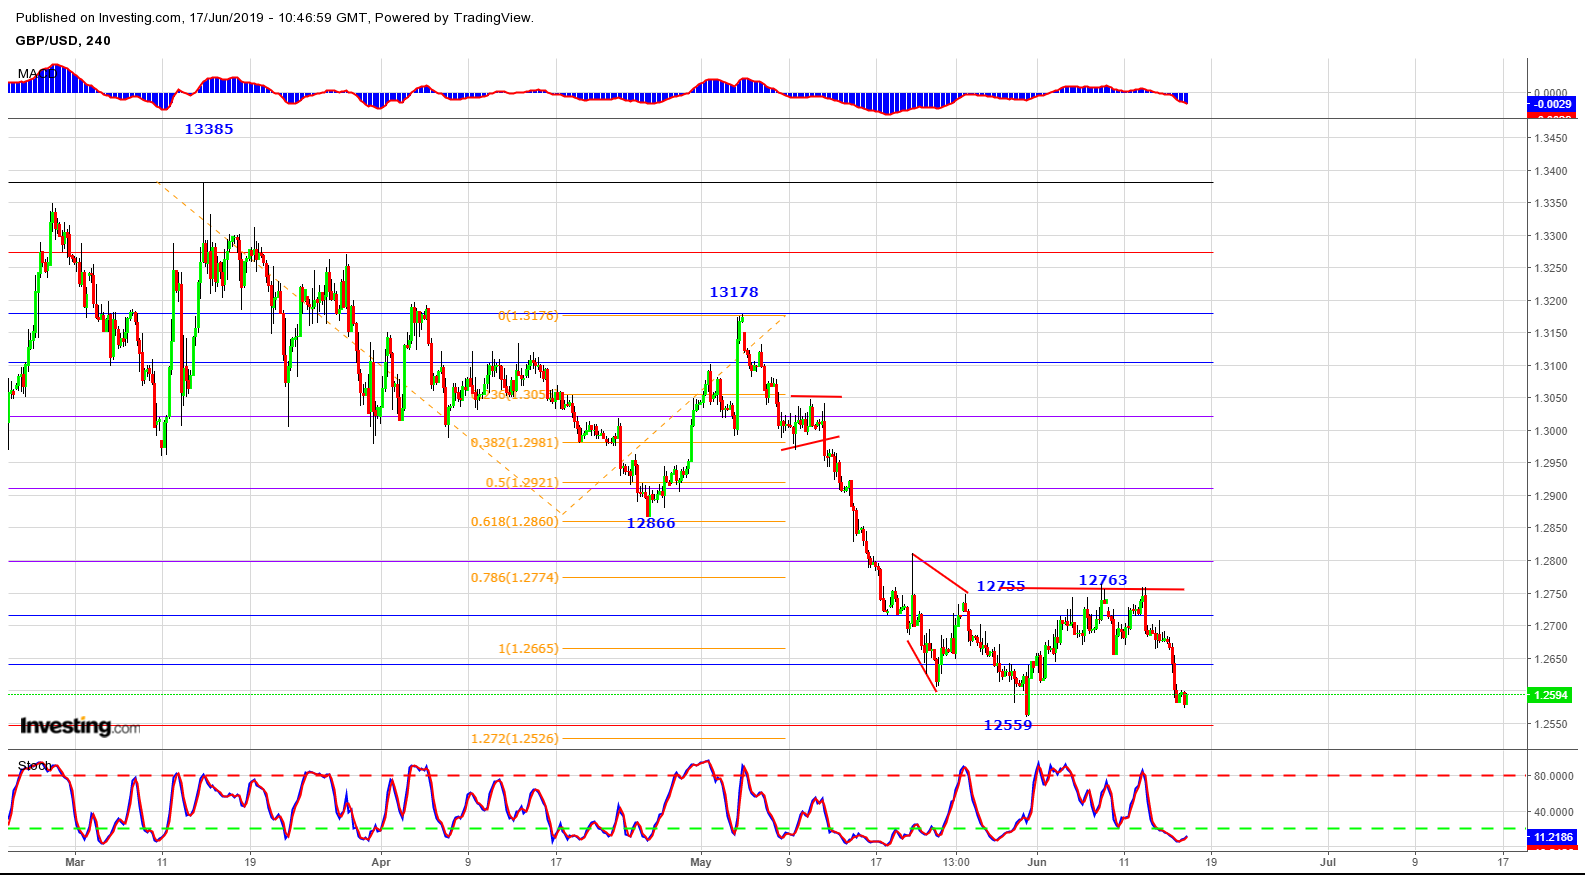Image resolution: width=1585 pixels, height=875 pixels.
Task: Select the 12763 resistance label
Action: (1102, 580)
